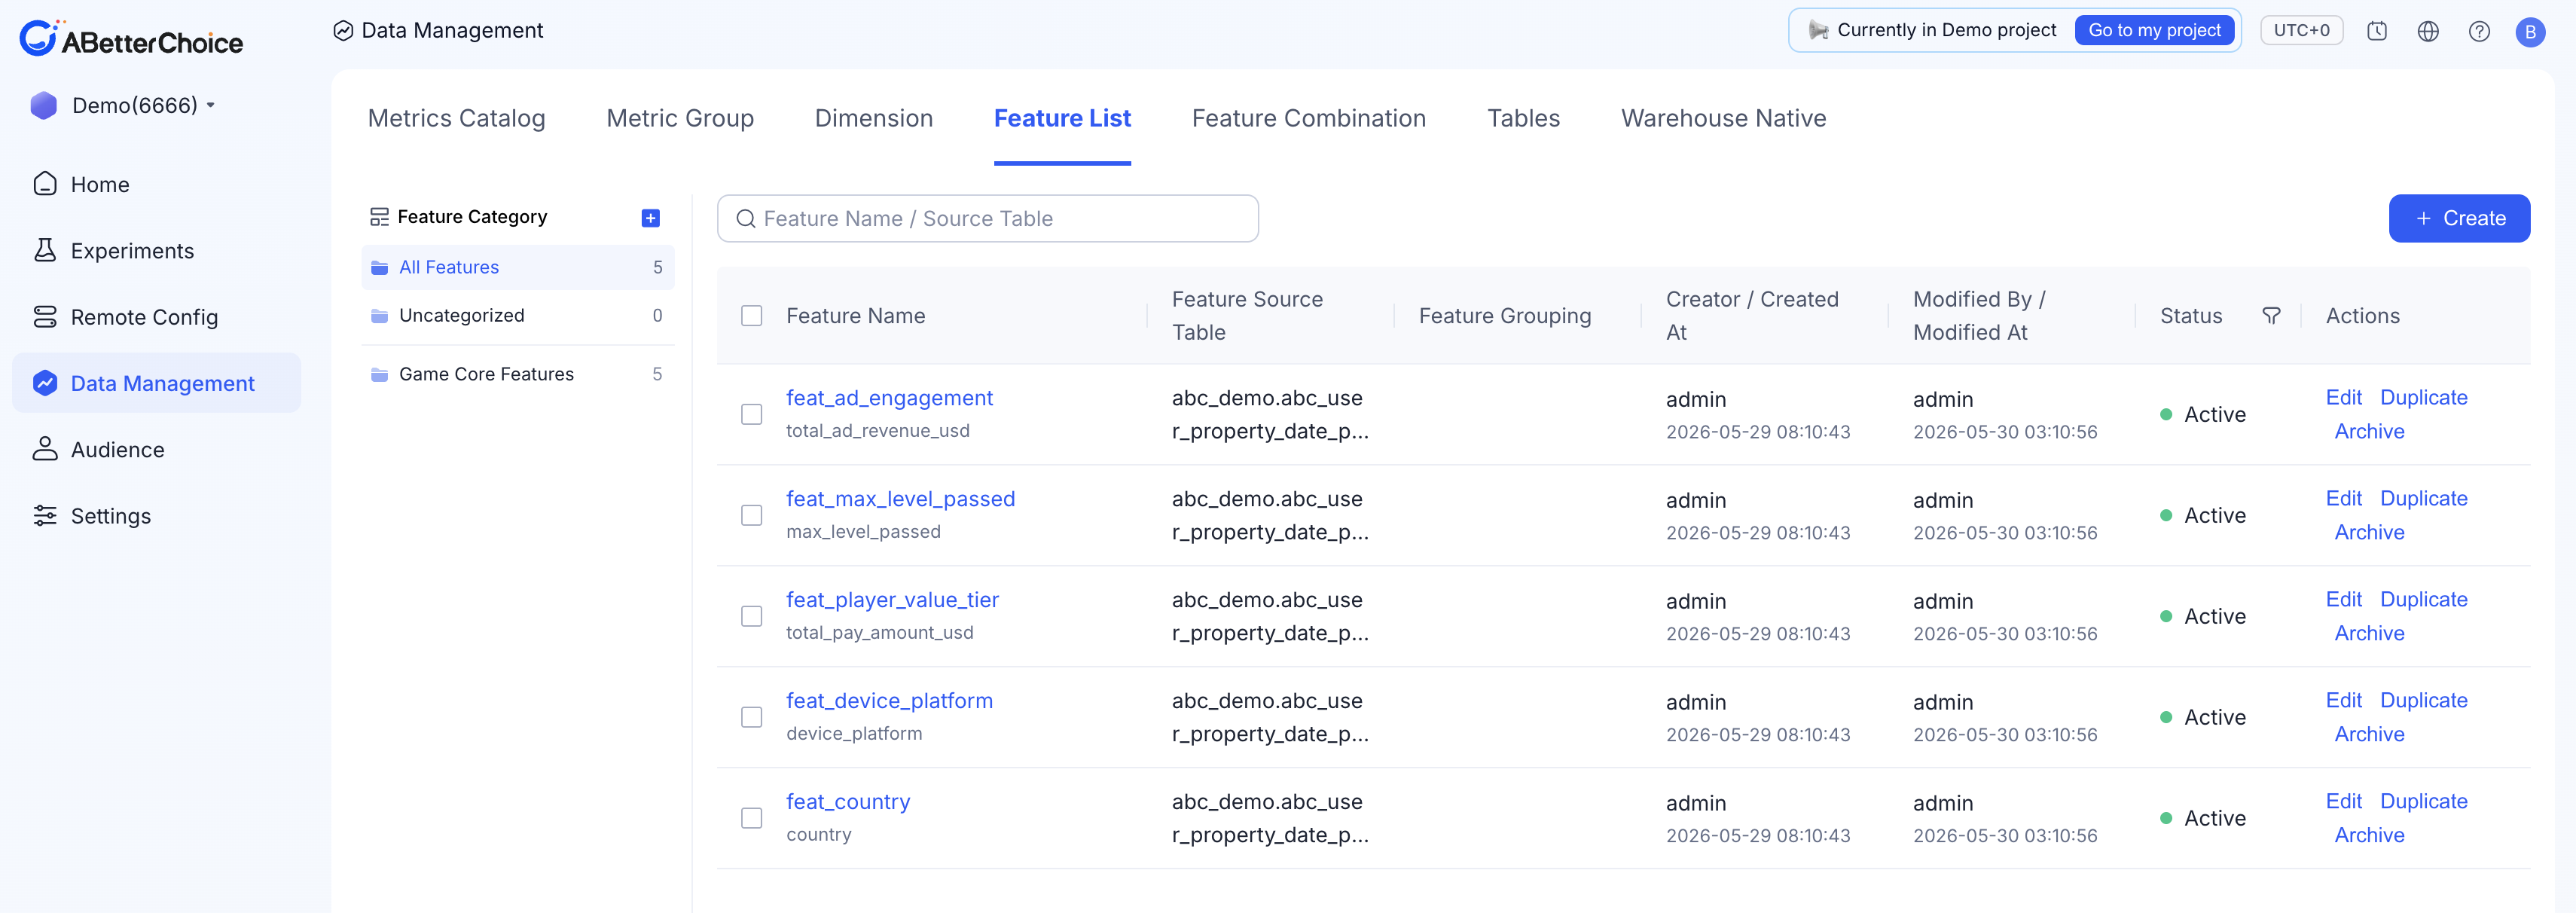2576x913 pixels.
Task: Open the Remote Config icon
Action: tap(45, 316)
